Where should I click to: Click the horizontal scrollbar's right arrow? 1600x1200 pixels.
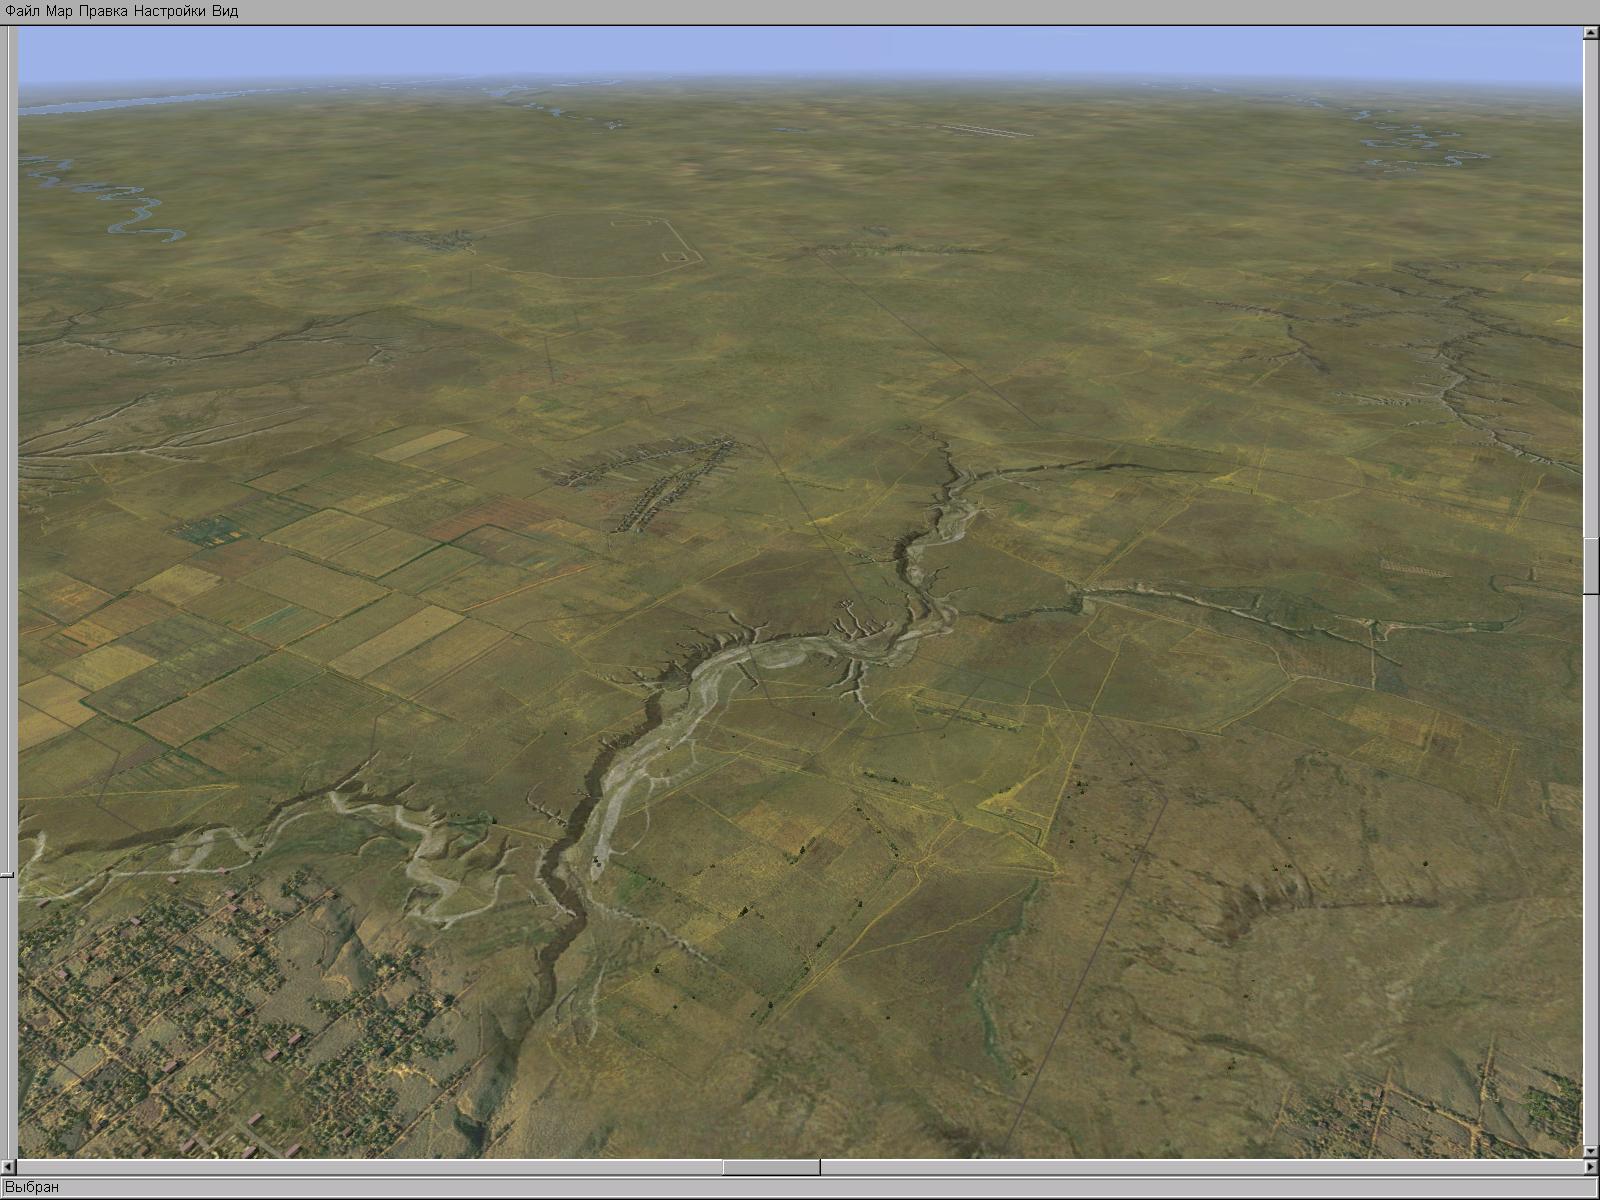tap(1591, 1167)
